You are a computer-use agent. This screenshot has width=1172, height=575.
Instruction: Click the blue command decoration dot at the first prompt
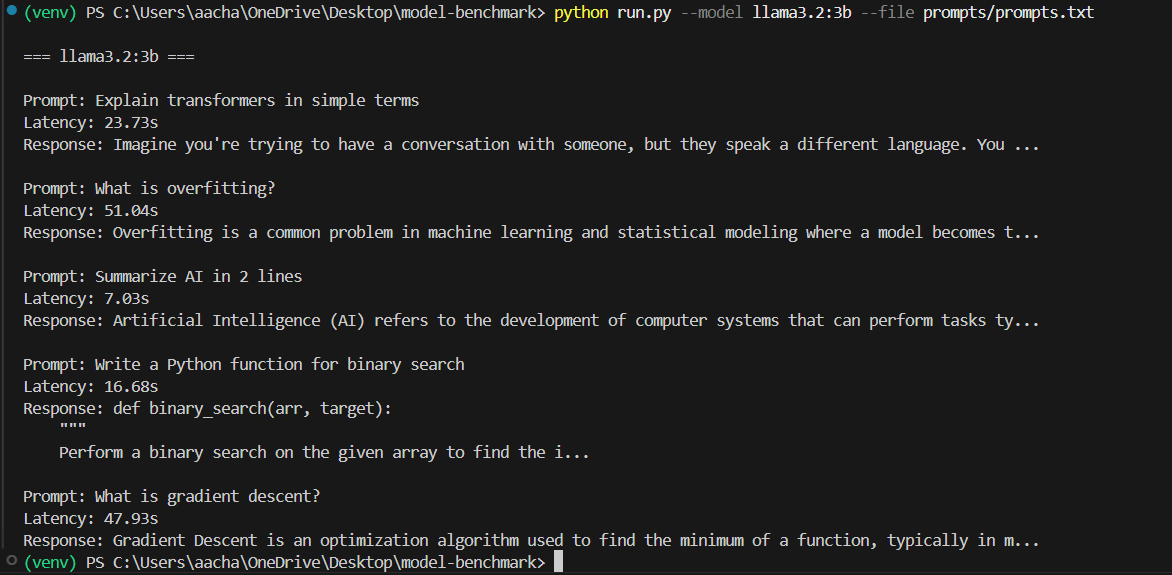click(x=10, y=10)
